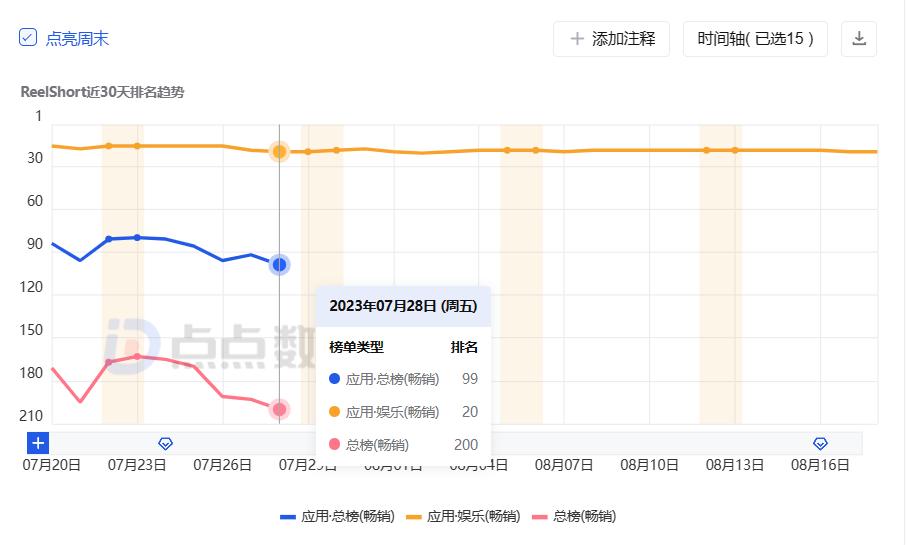Click the diamond marker near 08月16日
Screen dimensions: 906x545
click(x=820, y=443)
